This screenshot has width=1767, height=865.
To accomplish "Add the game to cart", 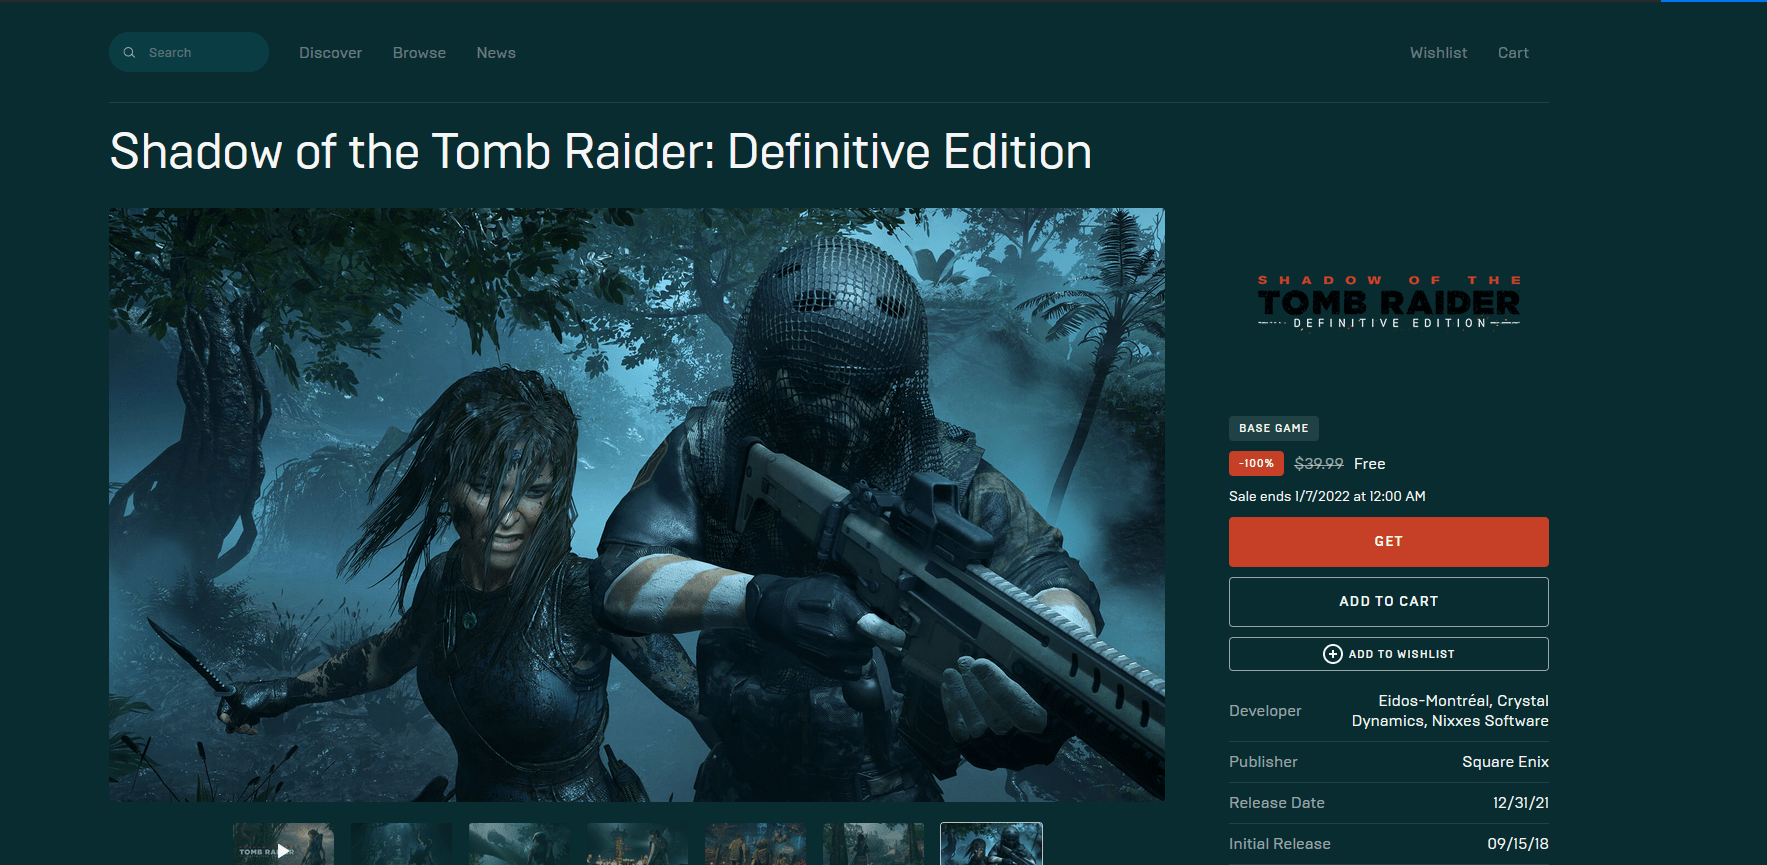I will (x=1388, y=602).
